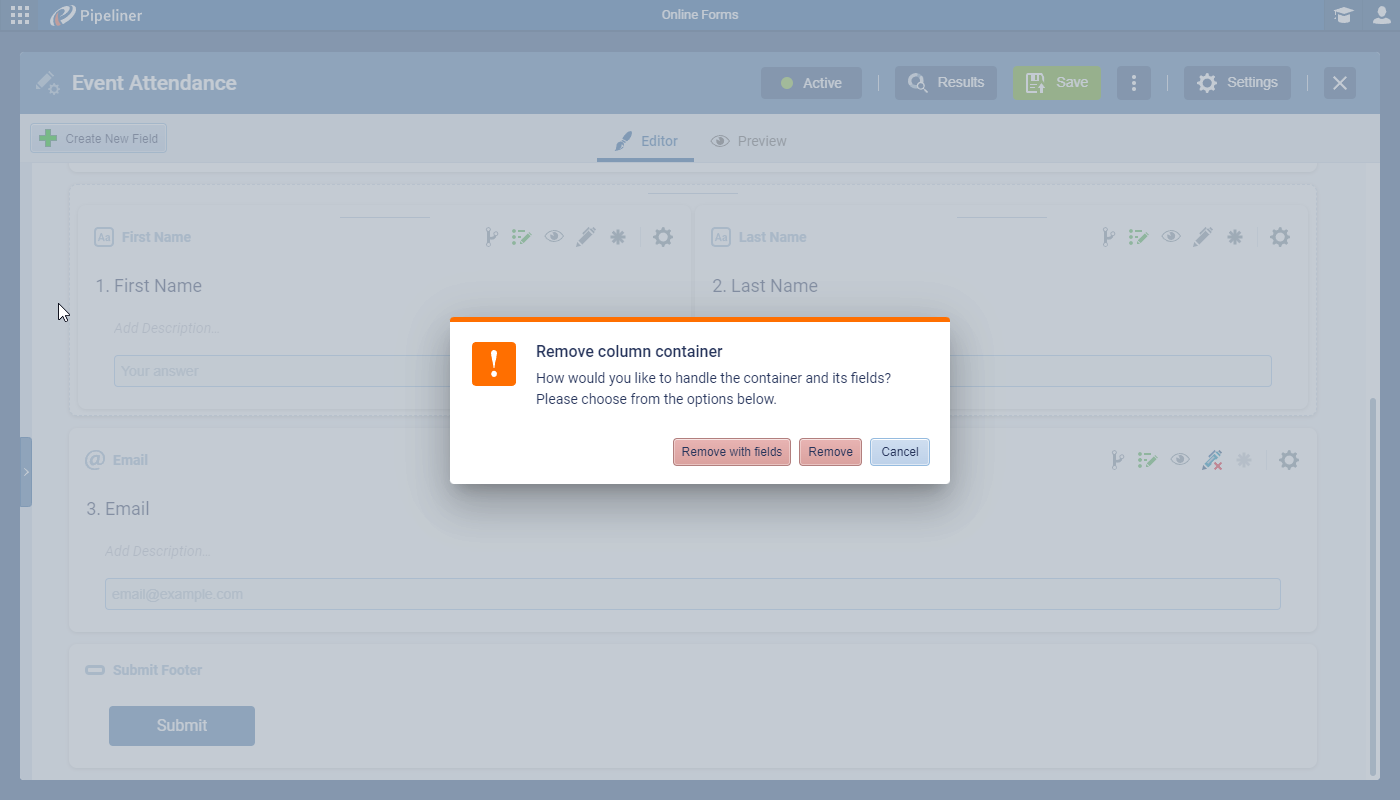Open the app launcher grid icon

[20, 15]
